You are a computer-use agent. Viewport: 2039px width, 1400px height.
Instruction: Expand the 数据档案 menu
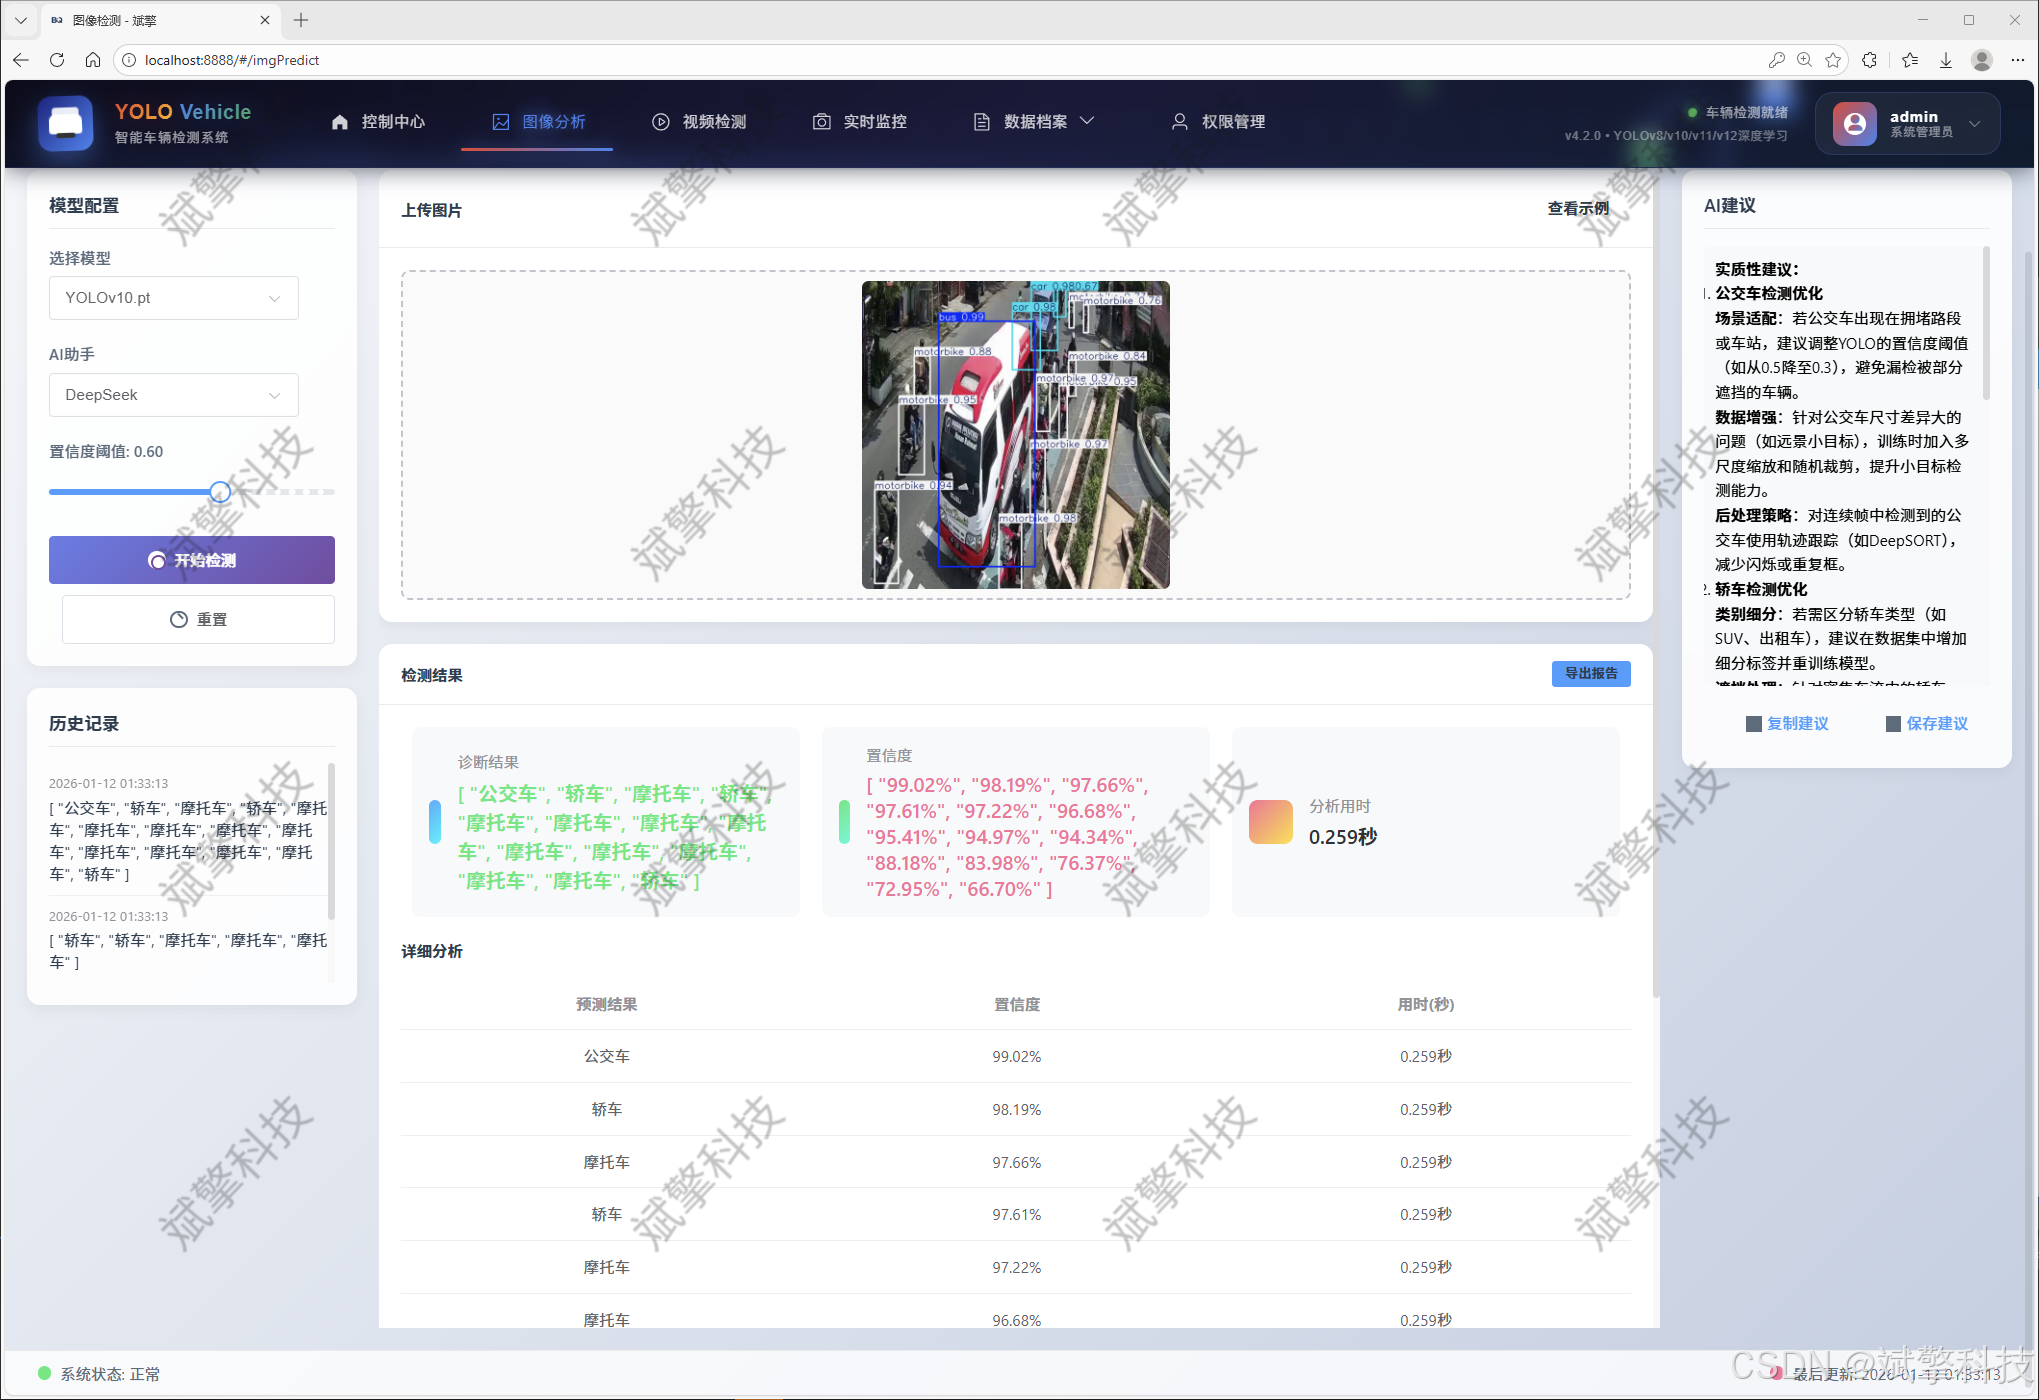[1035, 121]
